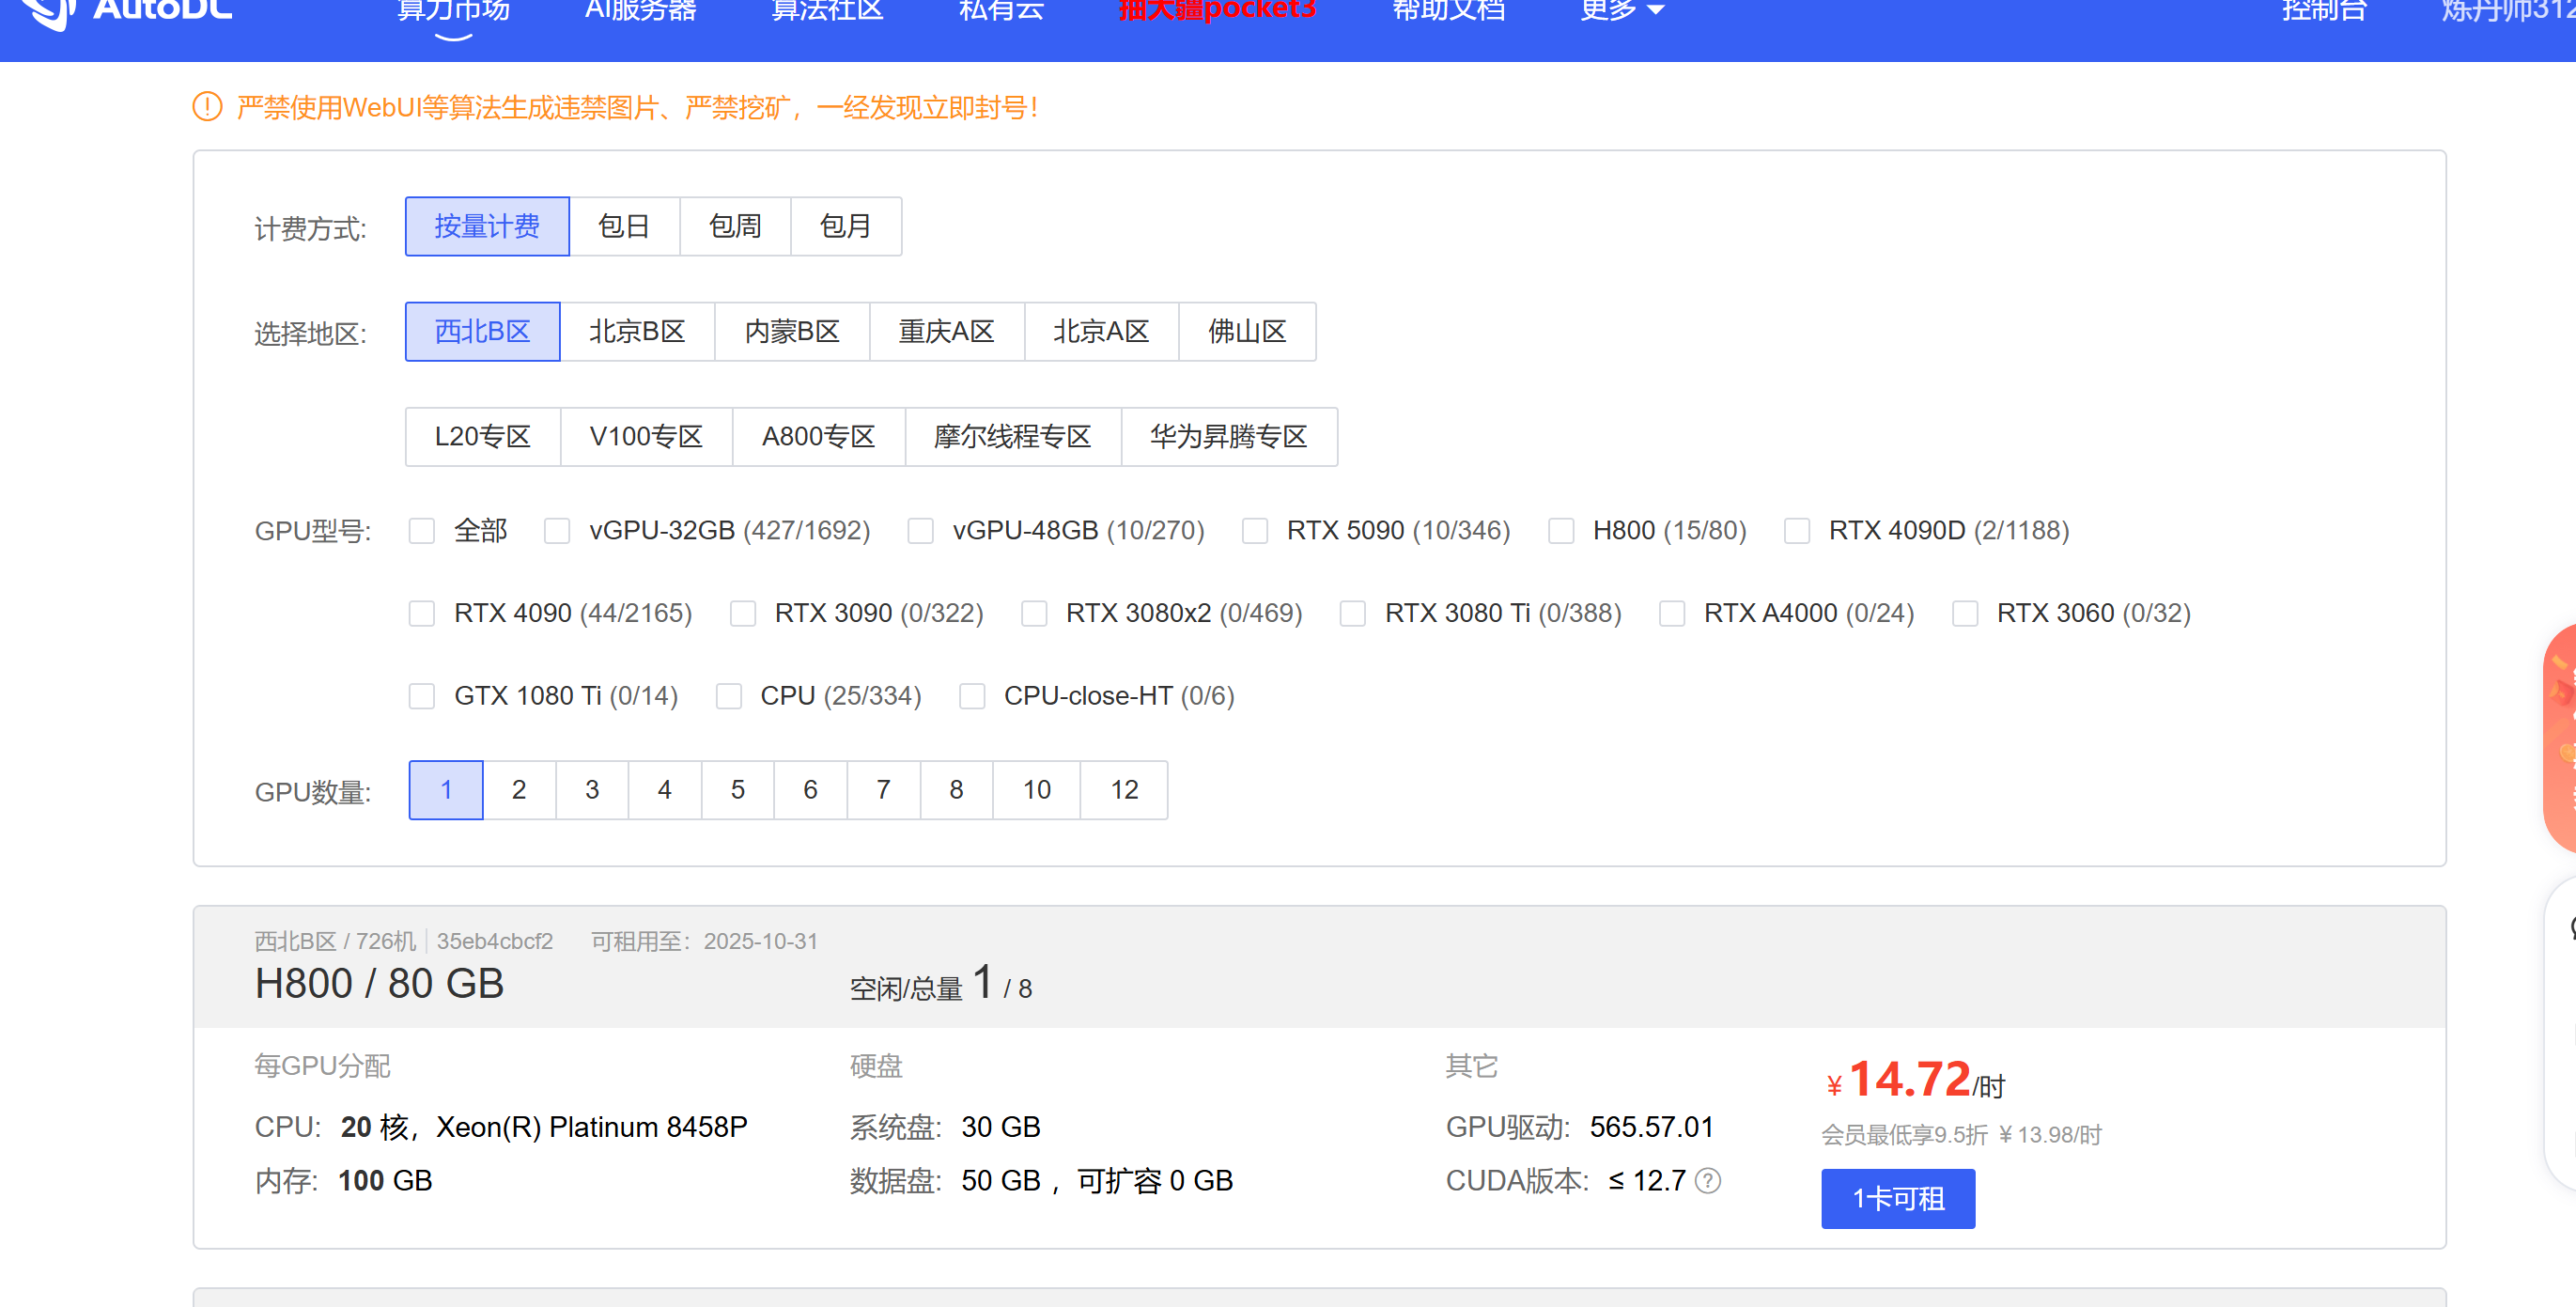Viewport: 2576px width, 1307px height.
Task: Select the 摩尔线程专区 zone
Action: point(1013,437)
